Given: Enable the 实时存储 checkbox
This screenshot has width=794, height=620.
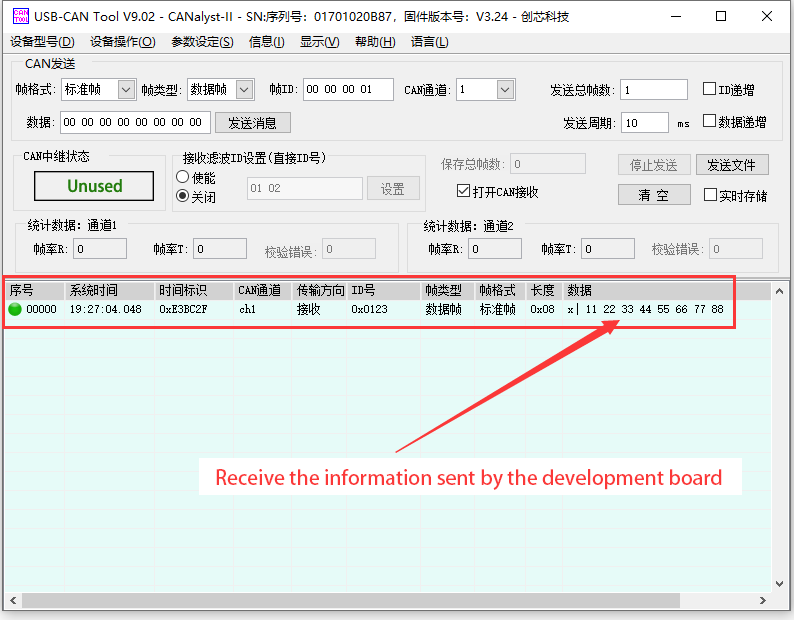Looking at the screenshot, I should pos(710,195).
